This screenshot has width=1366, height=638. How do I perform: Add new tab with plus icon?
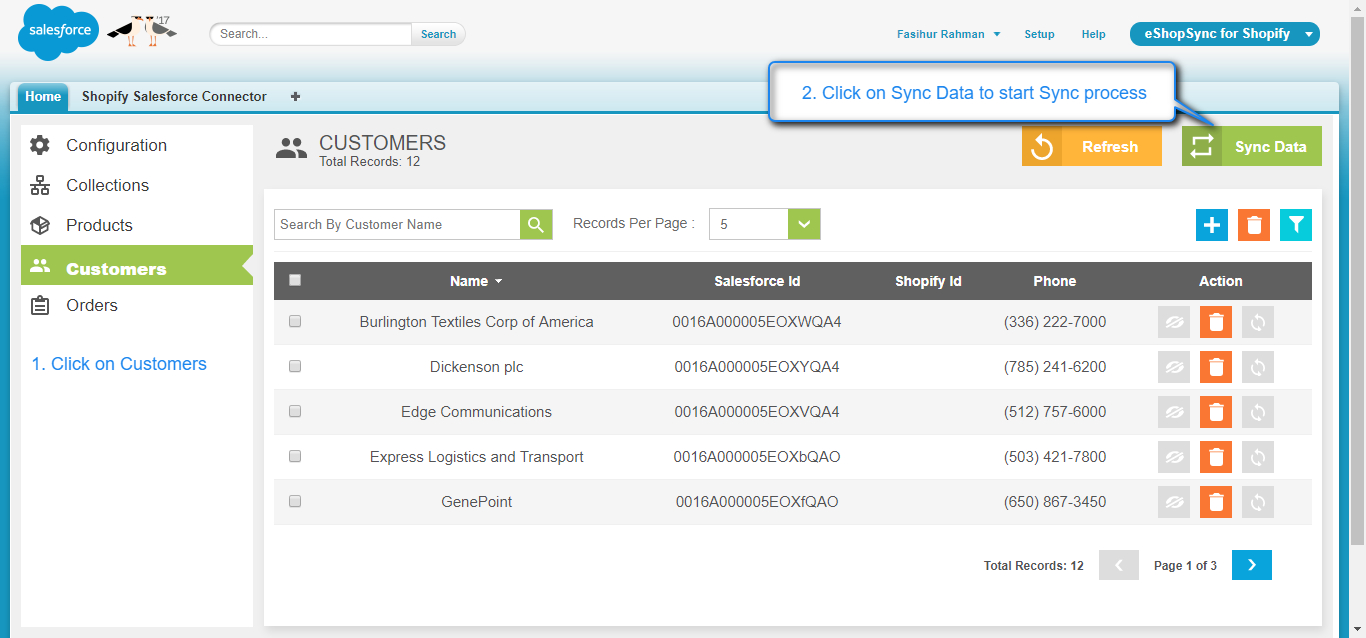coord(295,97)
